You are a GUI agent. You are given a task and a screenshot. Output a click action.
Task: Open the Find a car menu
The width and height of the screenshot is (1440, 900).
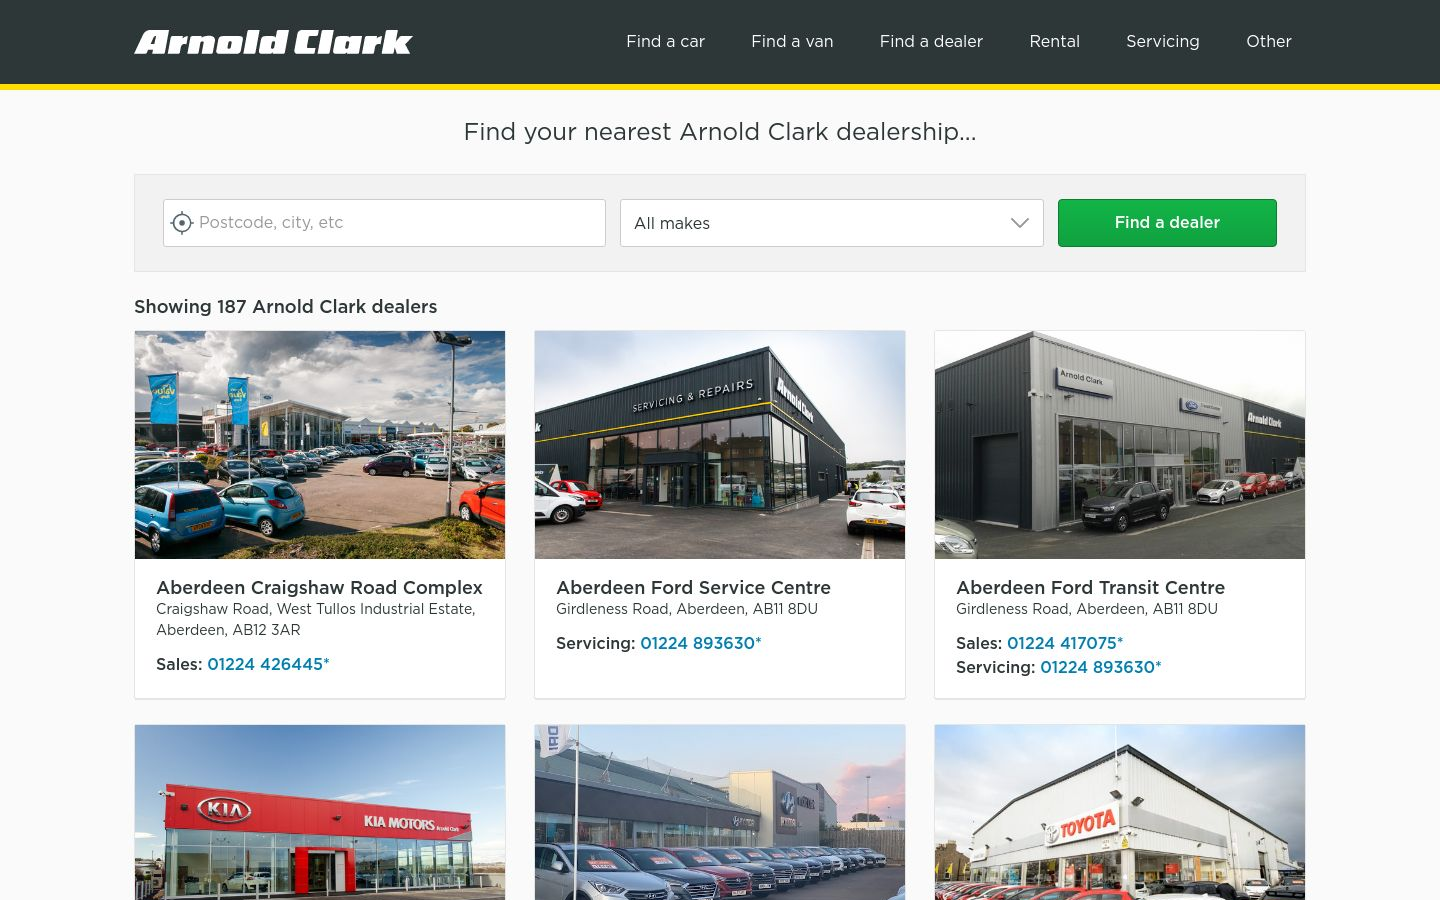click(x=665, y=41)
